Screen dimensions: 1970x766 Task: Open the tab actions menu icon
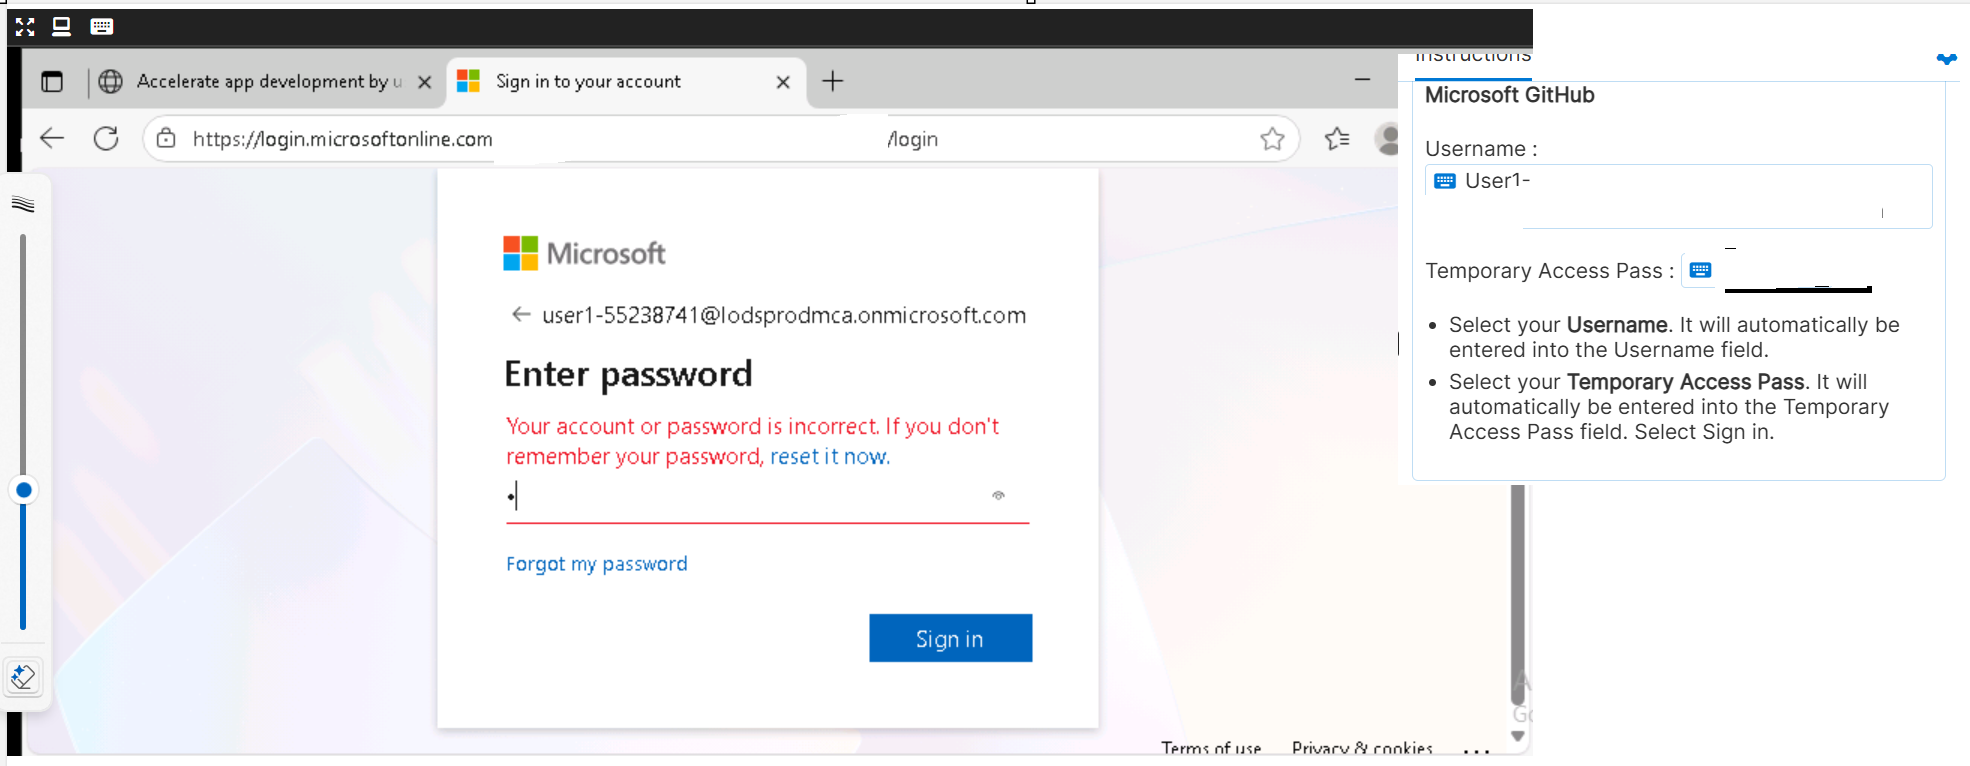52,82
